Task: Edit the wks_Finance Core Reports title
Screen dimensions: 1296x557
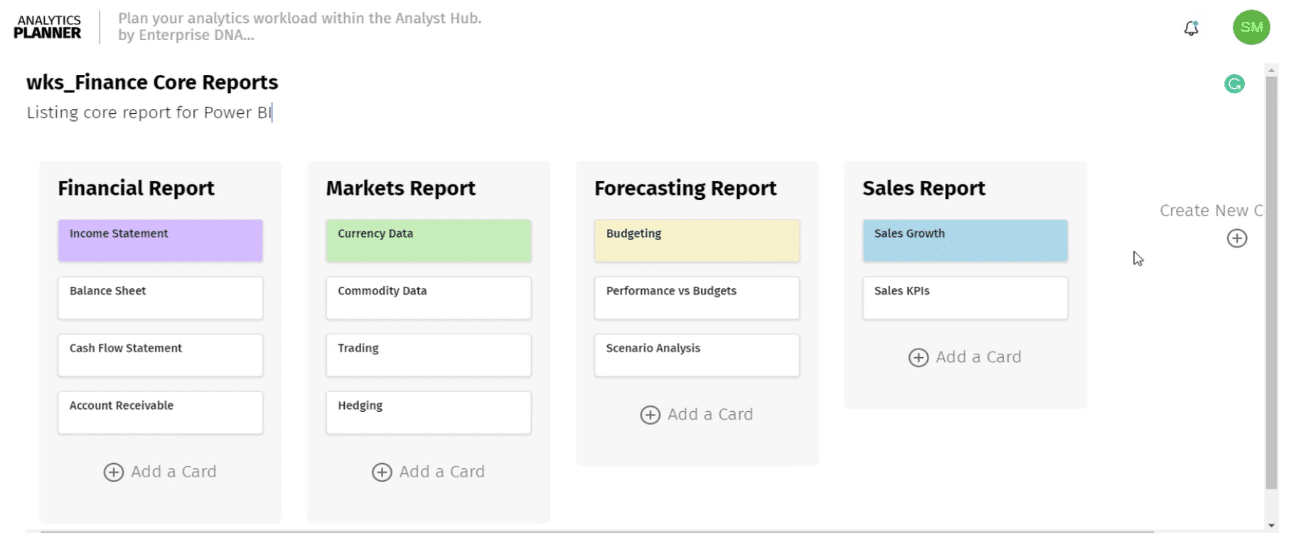Action: point(152,83)
